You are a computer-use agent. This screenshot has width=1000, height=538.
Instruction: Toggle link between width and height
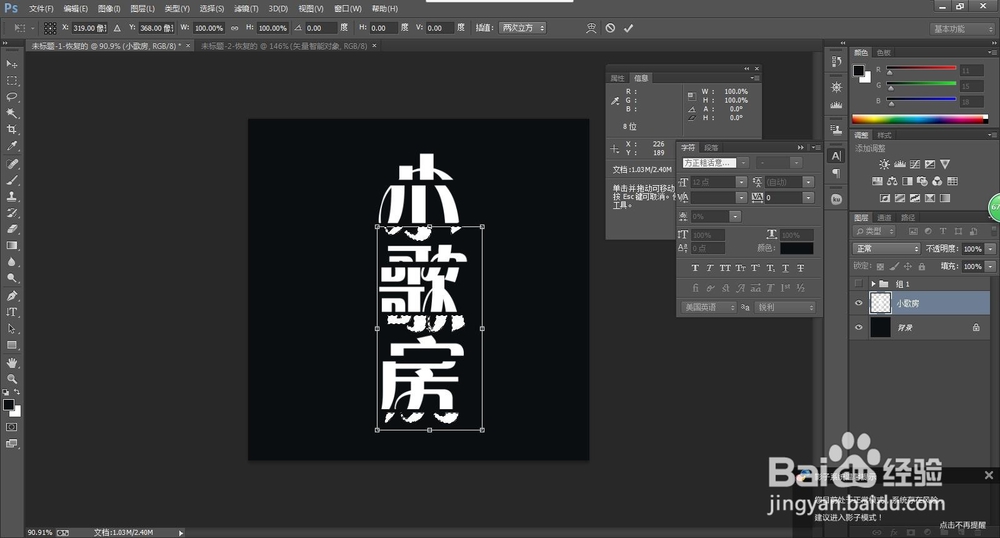pyautogui.click(x=235, y=28)
